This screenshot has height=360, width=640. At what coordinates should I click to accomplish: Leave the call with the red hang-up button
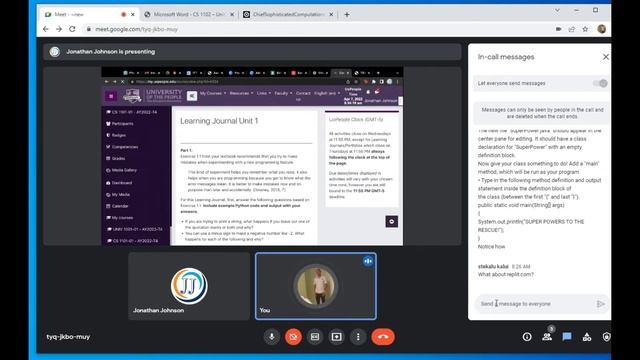click(x=383, y=337)
